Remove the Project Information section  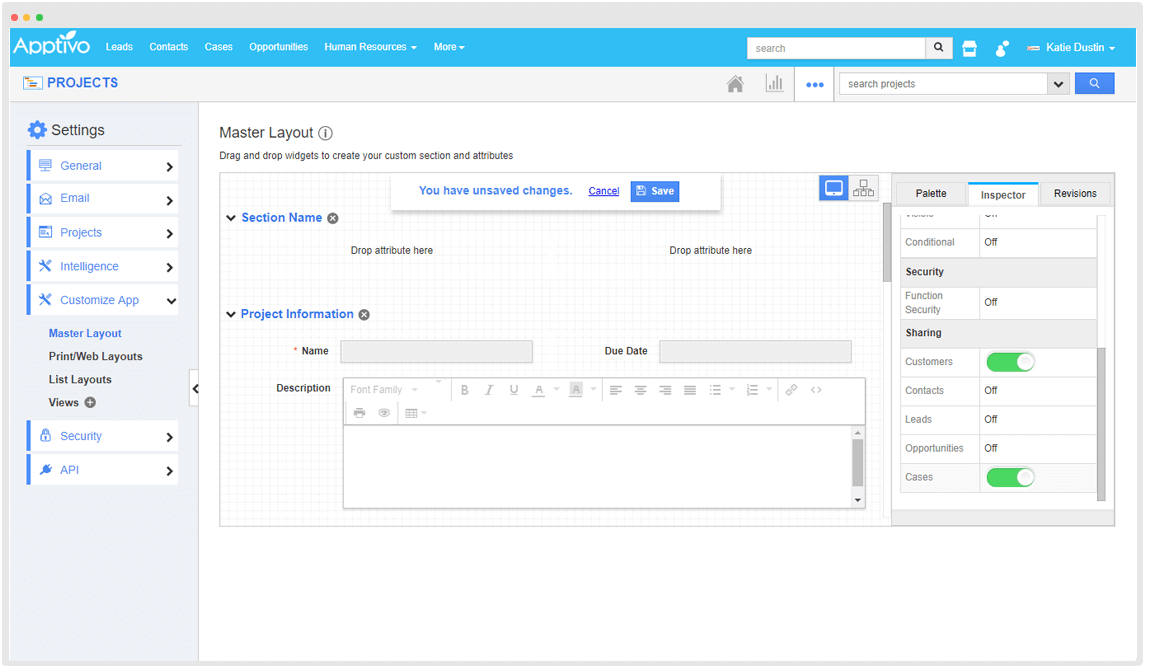364,315
